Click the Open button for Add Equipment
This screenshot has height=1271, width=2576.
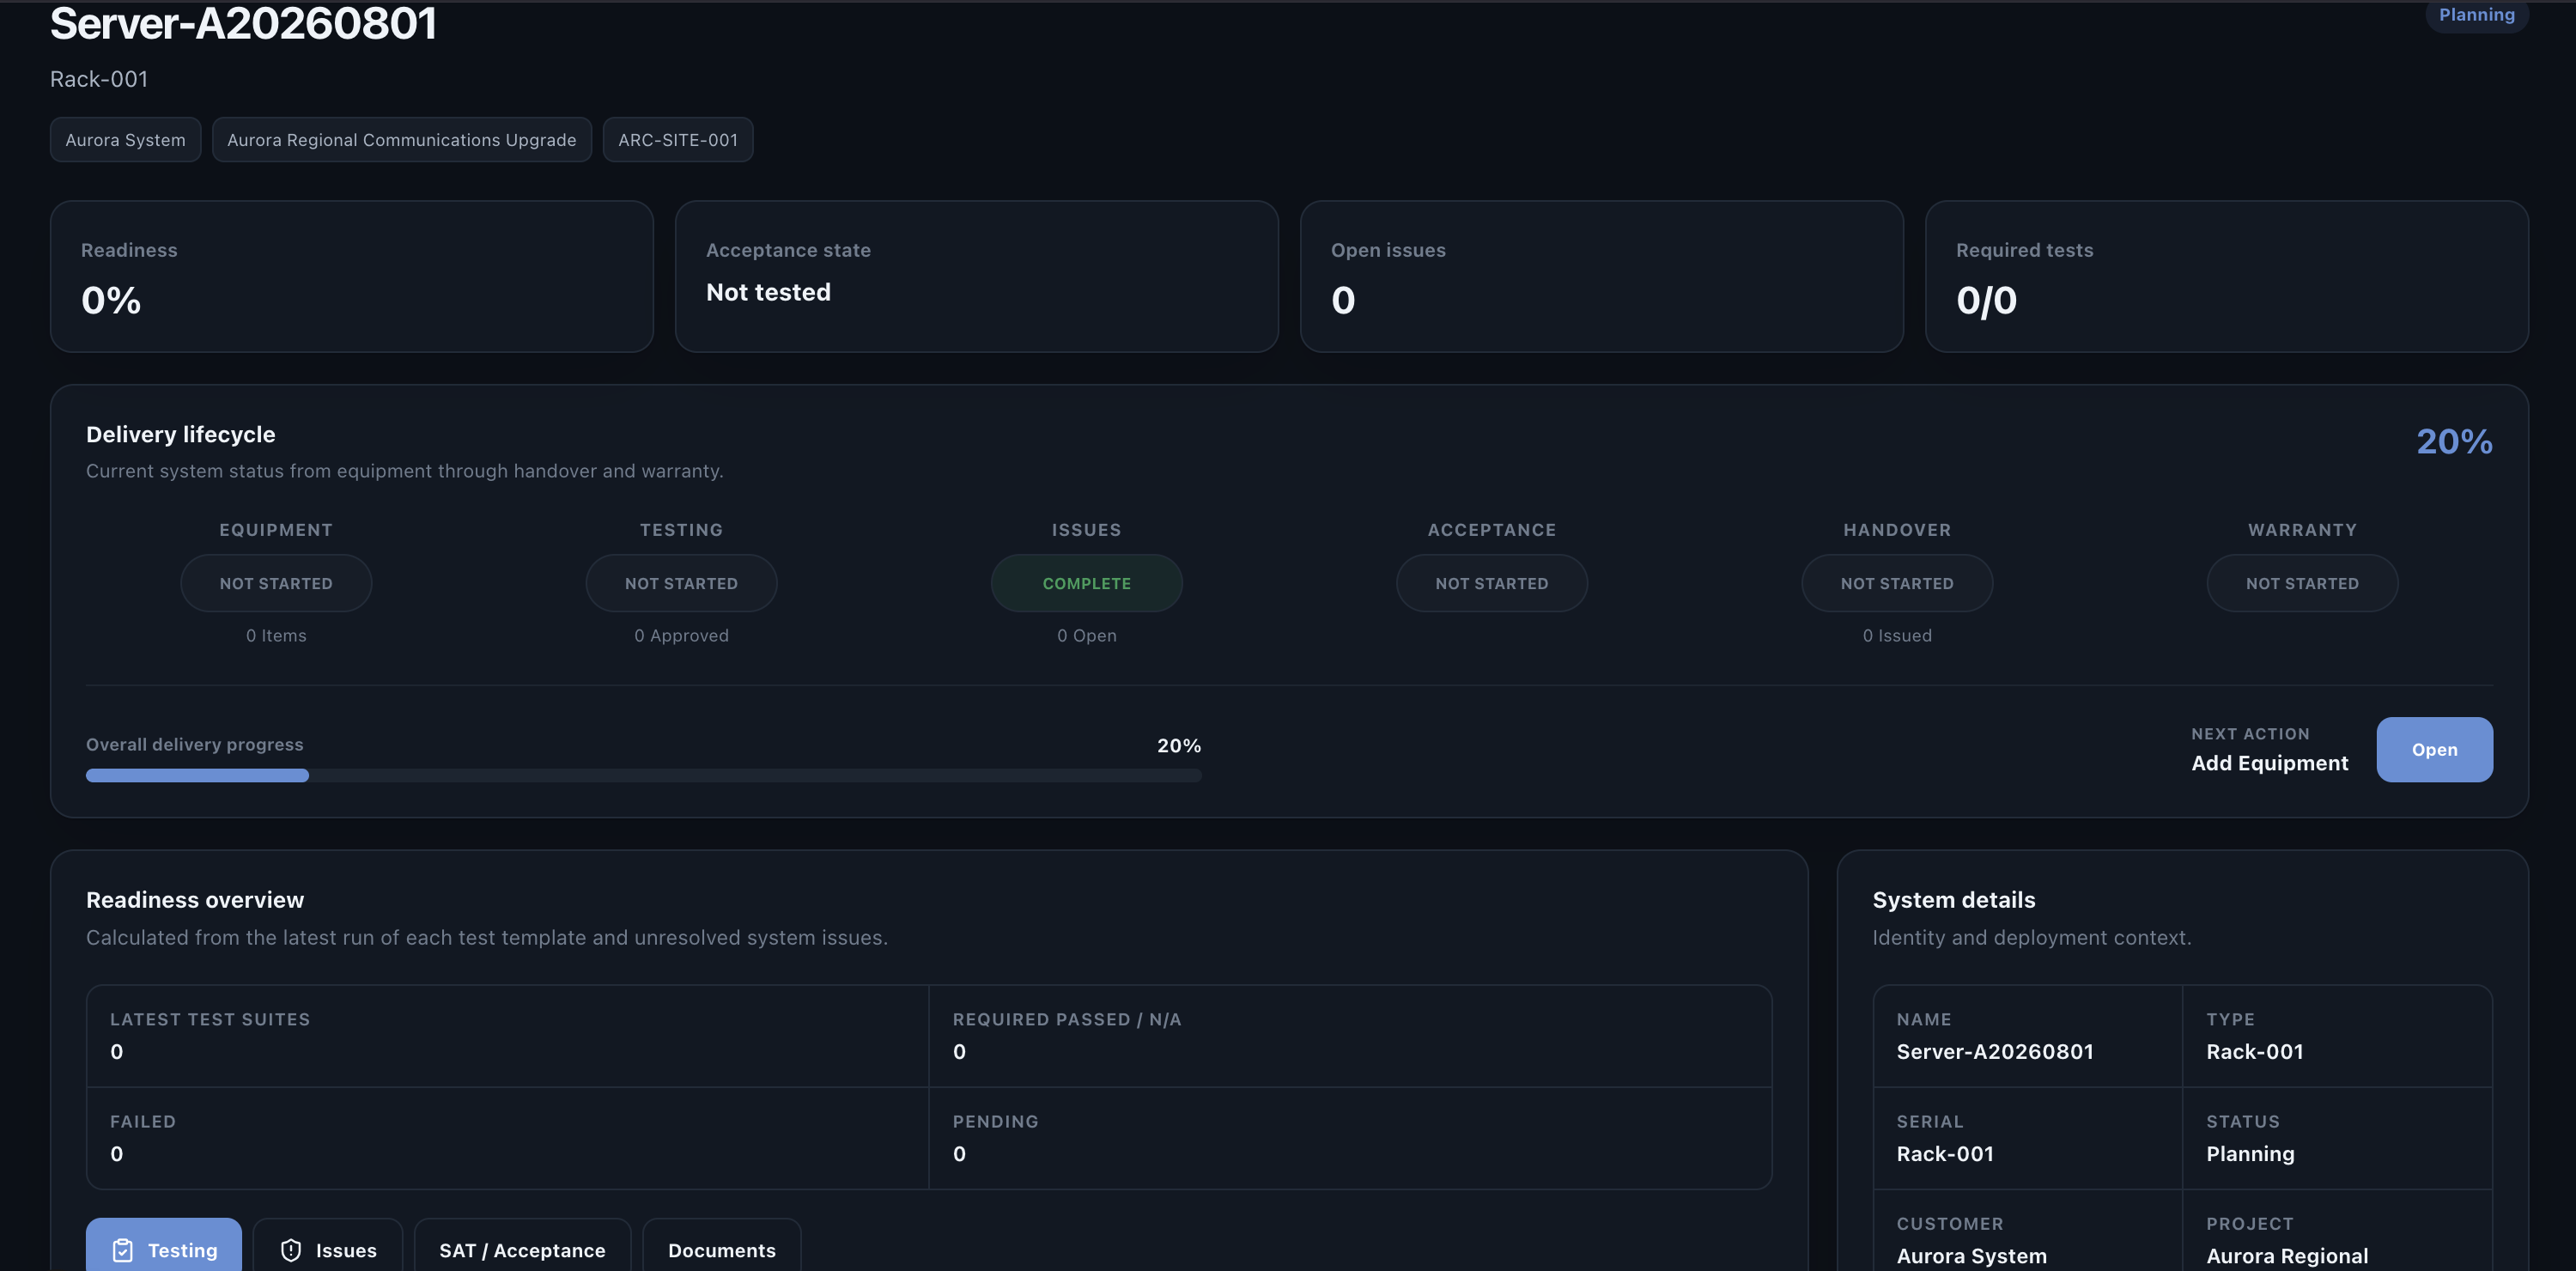pyautogui.click(x=2434, y=749)
